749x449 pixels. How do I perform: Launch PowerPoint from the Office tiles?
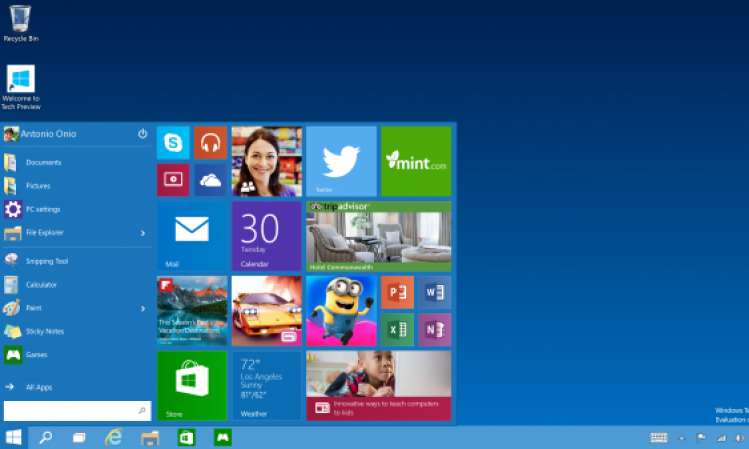398,292
